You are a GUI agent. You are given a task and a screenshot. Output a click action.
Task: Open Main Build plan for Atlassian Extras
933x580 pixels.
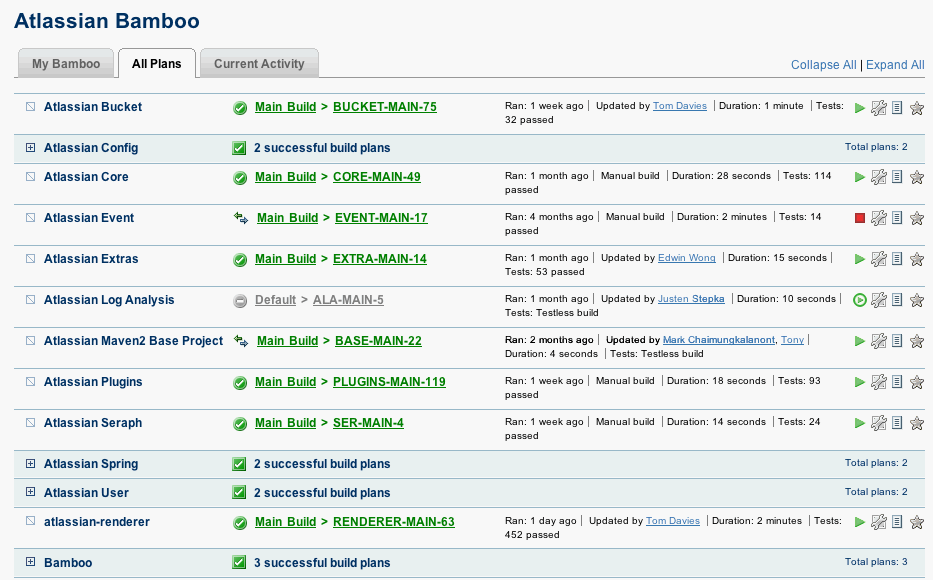click(x=286, y=259)
